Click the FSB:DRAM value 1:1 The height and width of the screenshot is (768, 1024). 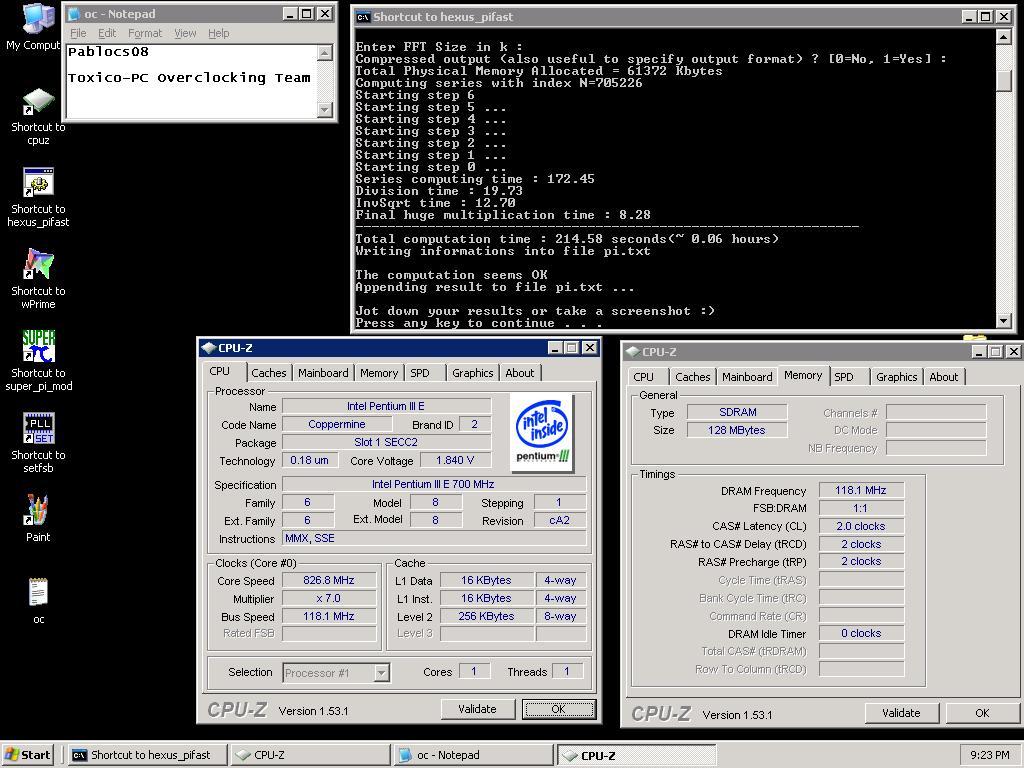[x=861, y=508]
